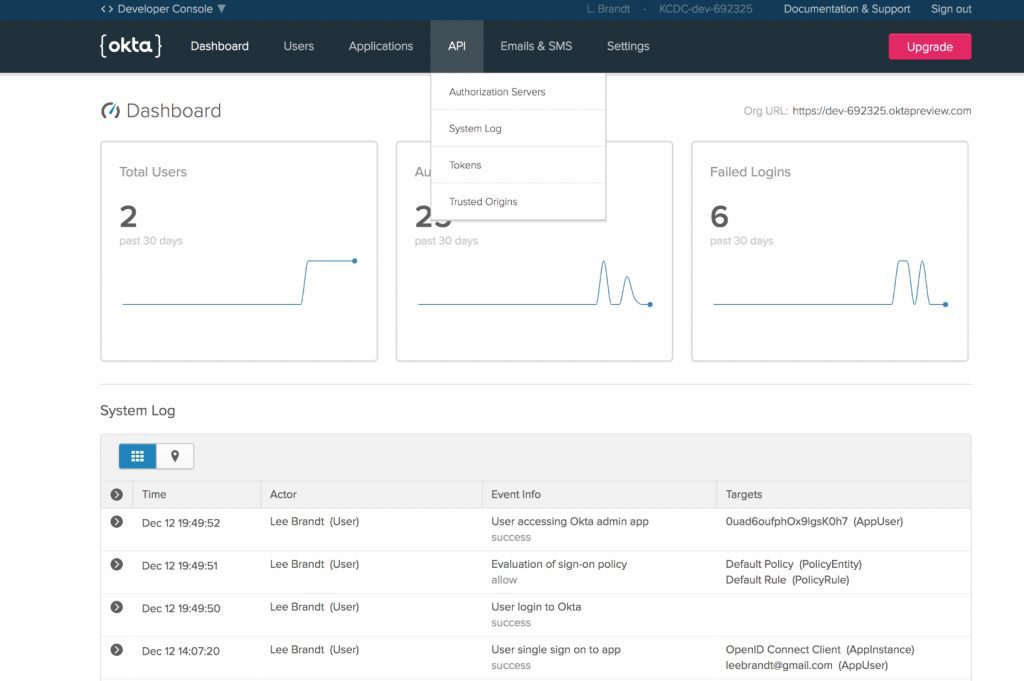The image size is (1024, 681).
Task: Expand the Dec 12 14:07:20 log row
Action: click(116, 650)
